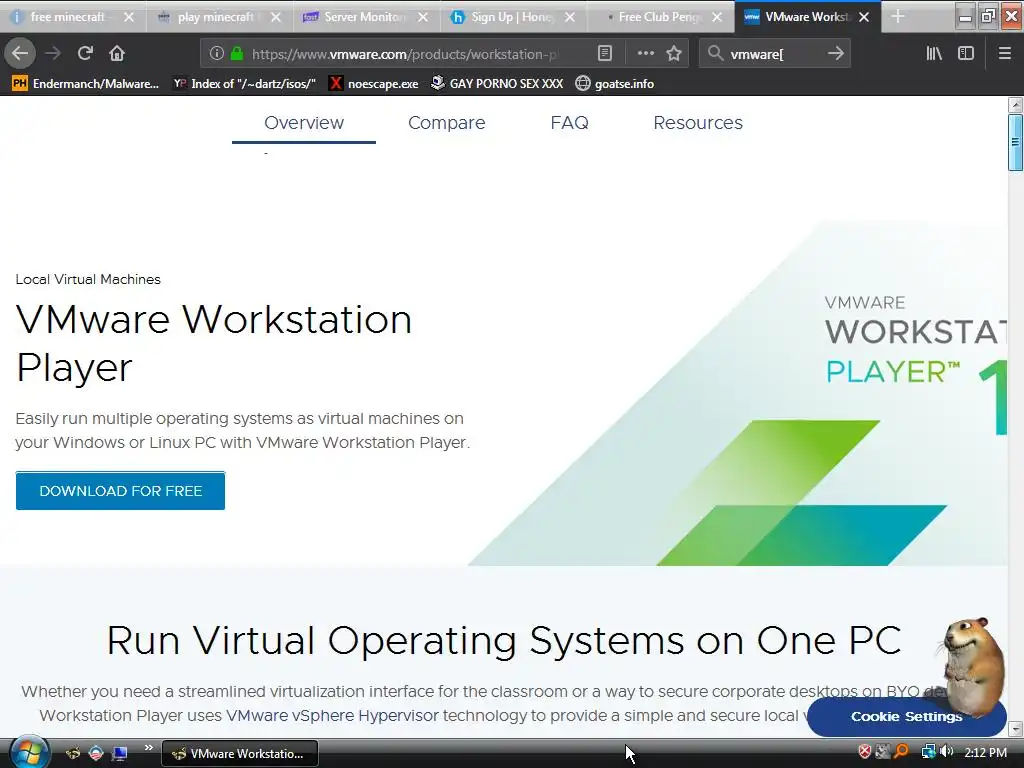Click the 'VMware Workstation Player' page heading

click(214, 343)
